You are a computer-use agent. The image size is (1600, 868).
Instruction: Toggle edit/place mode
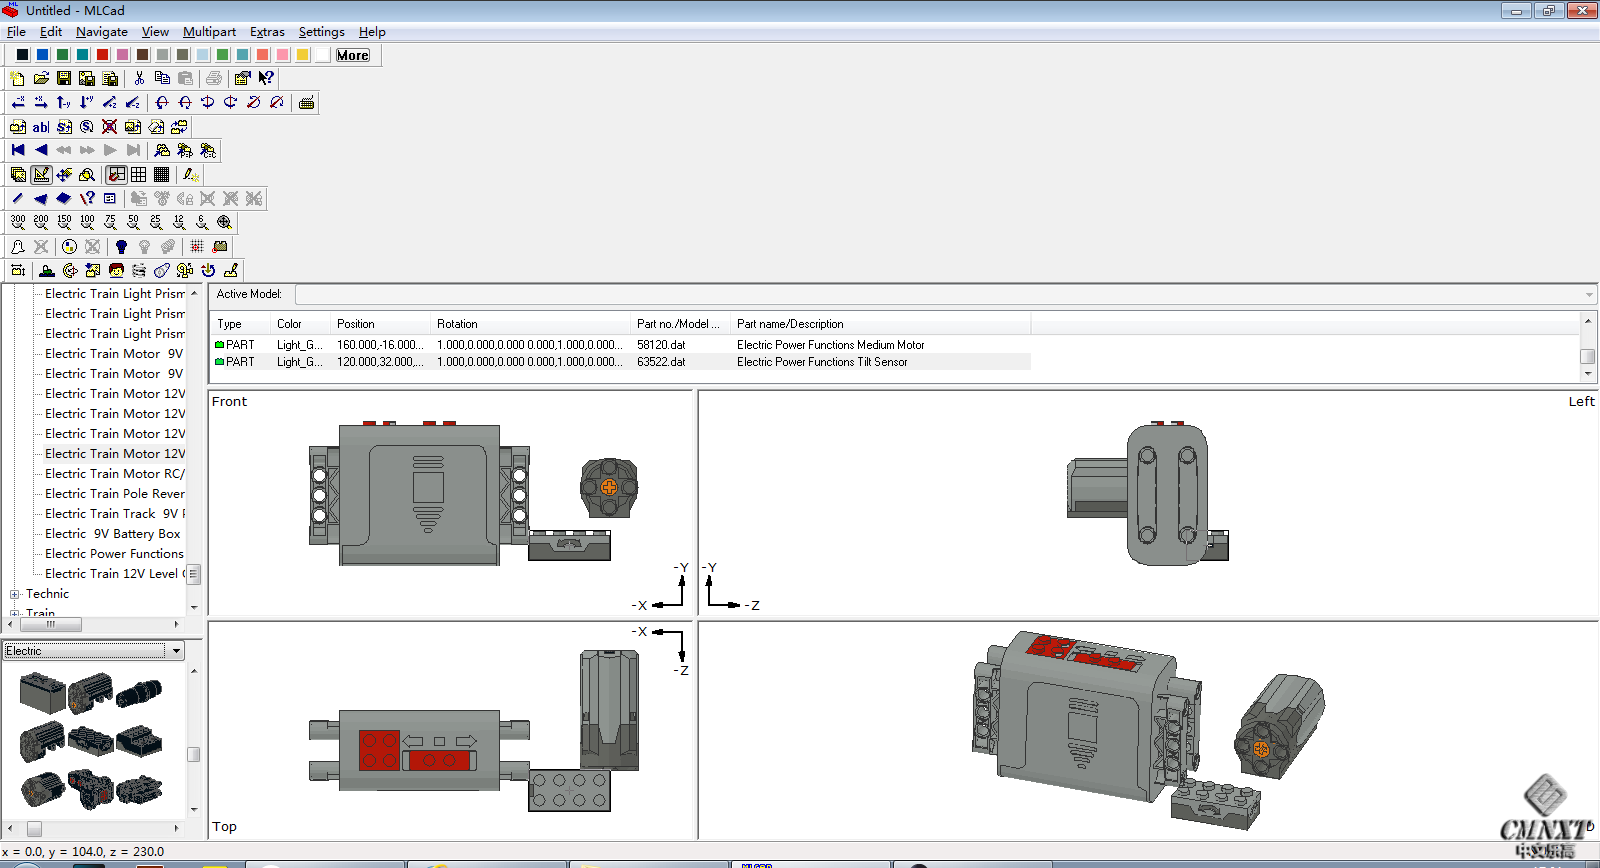[41, 174]
